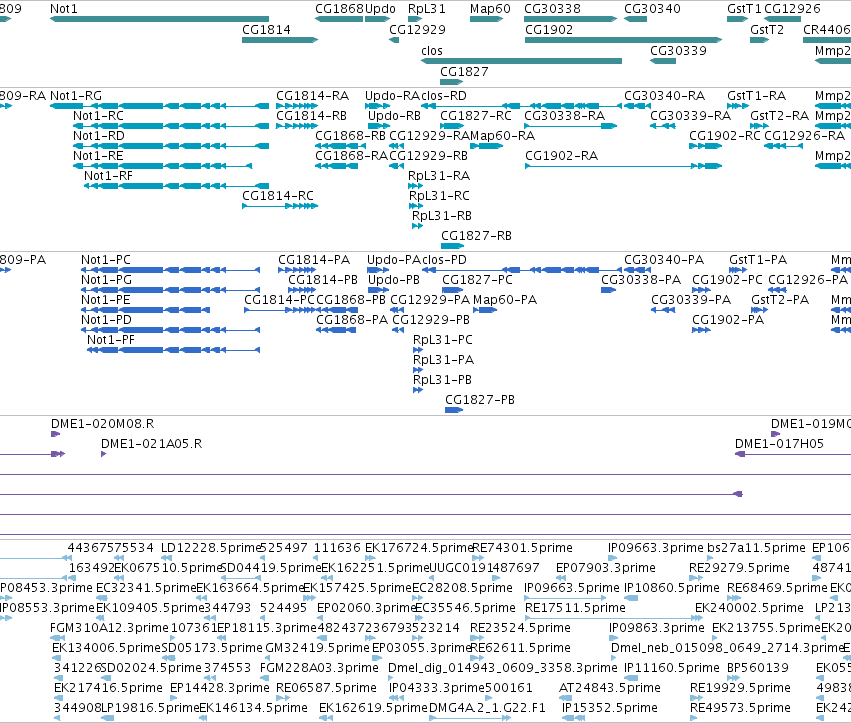Click the CG12929 gene label

(x=417, y=29)
